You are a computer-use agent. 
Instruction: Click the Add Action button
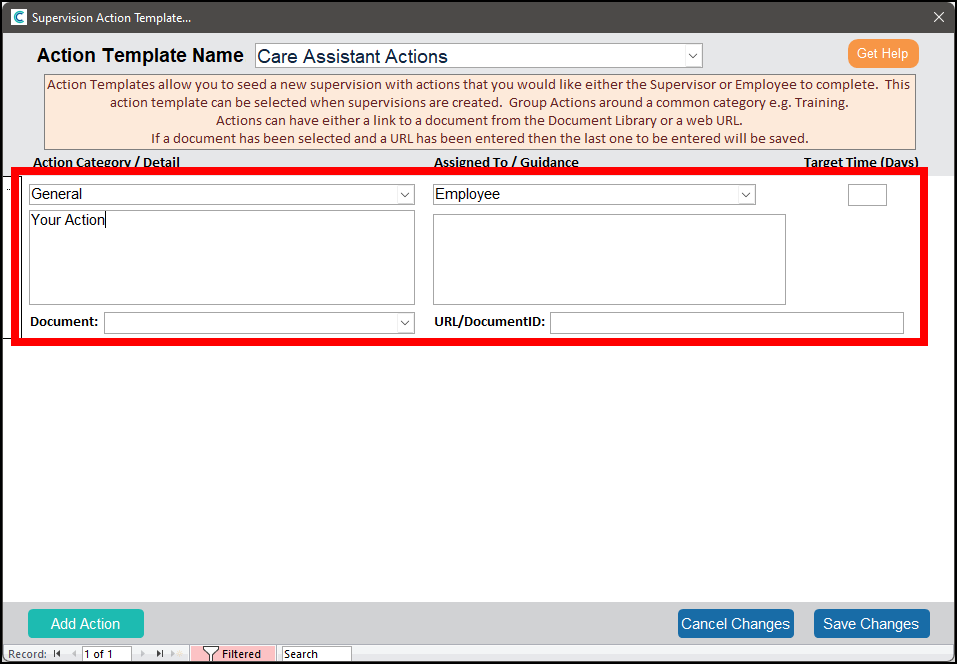[86, 624]
